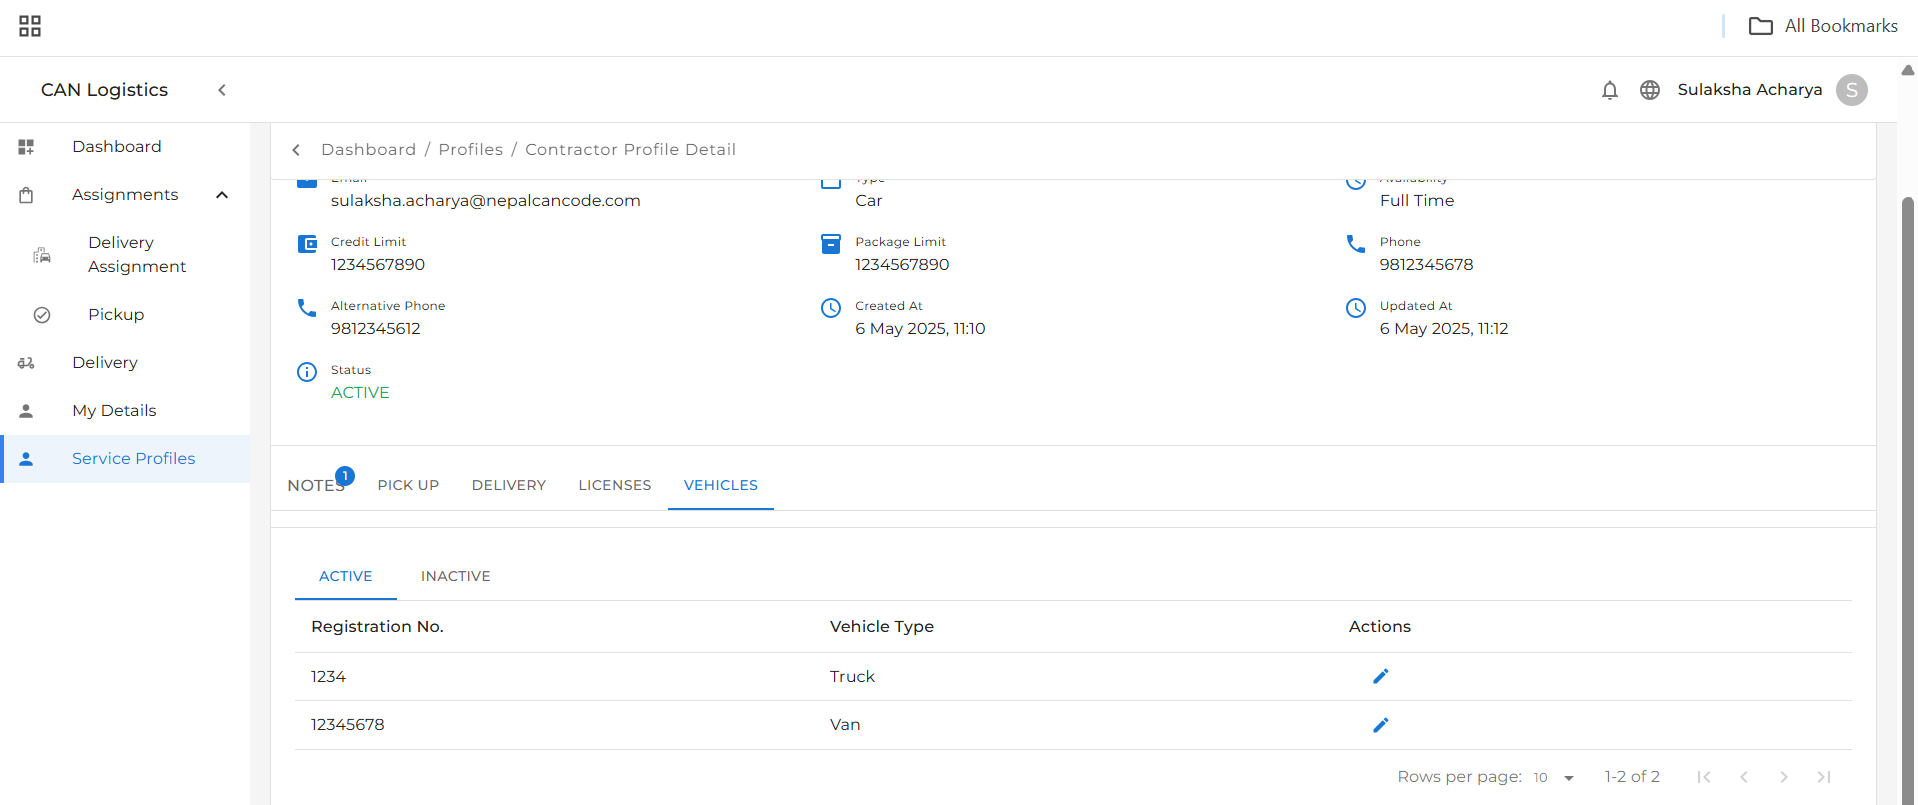1918x805 pixels.
Task: Click Dashboard breadcrumb link
Action: (x=368, y=150)
